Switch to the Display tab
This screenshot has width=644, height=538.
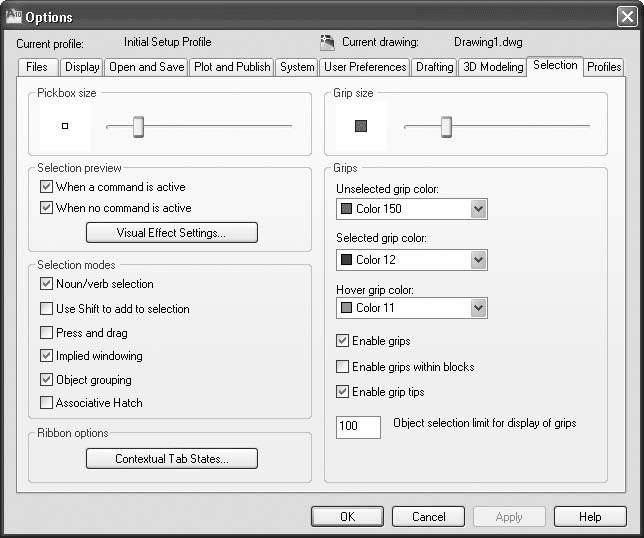pyautogui.click(x=82, y=67)
